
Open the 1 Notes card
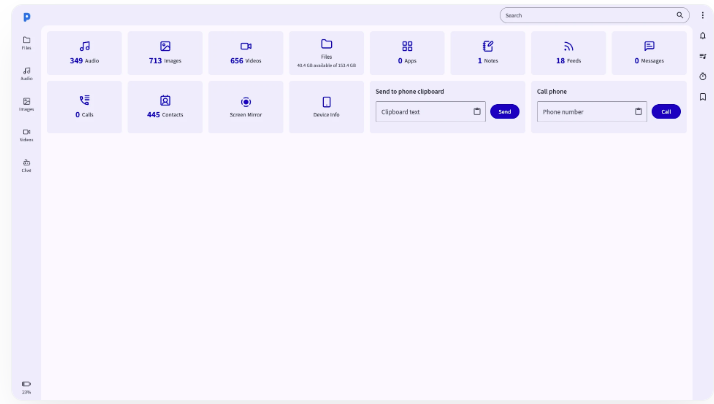tap(488, 53)
